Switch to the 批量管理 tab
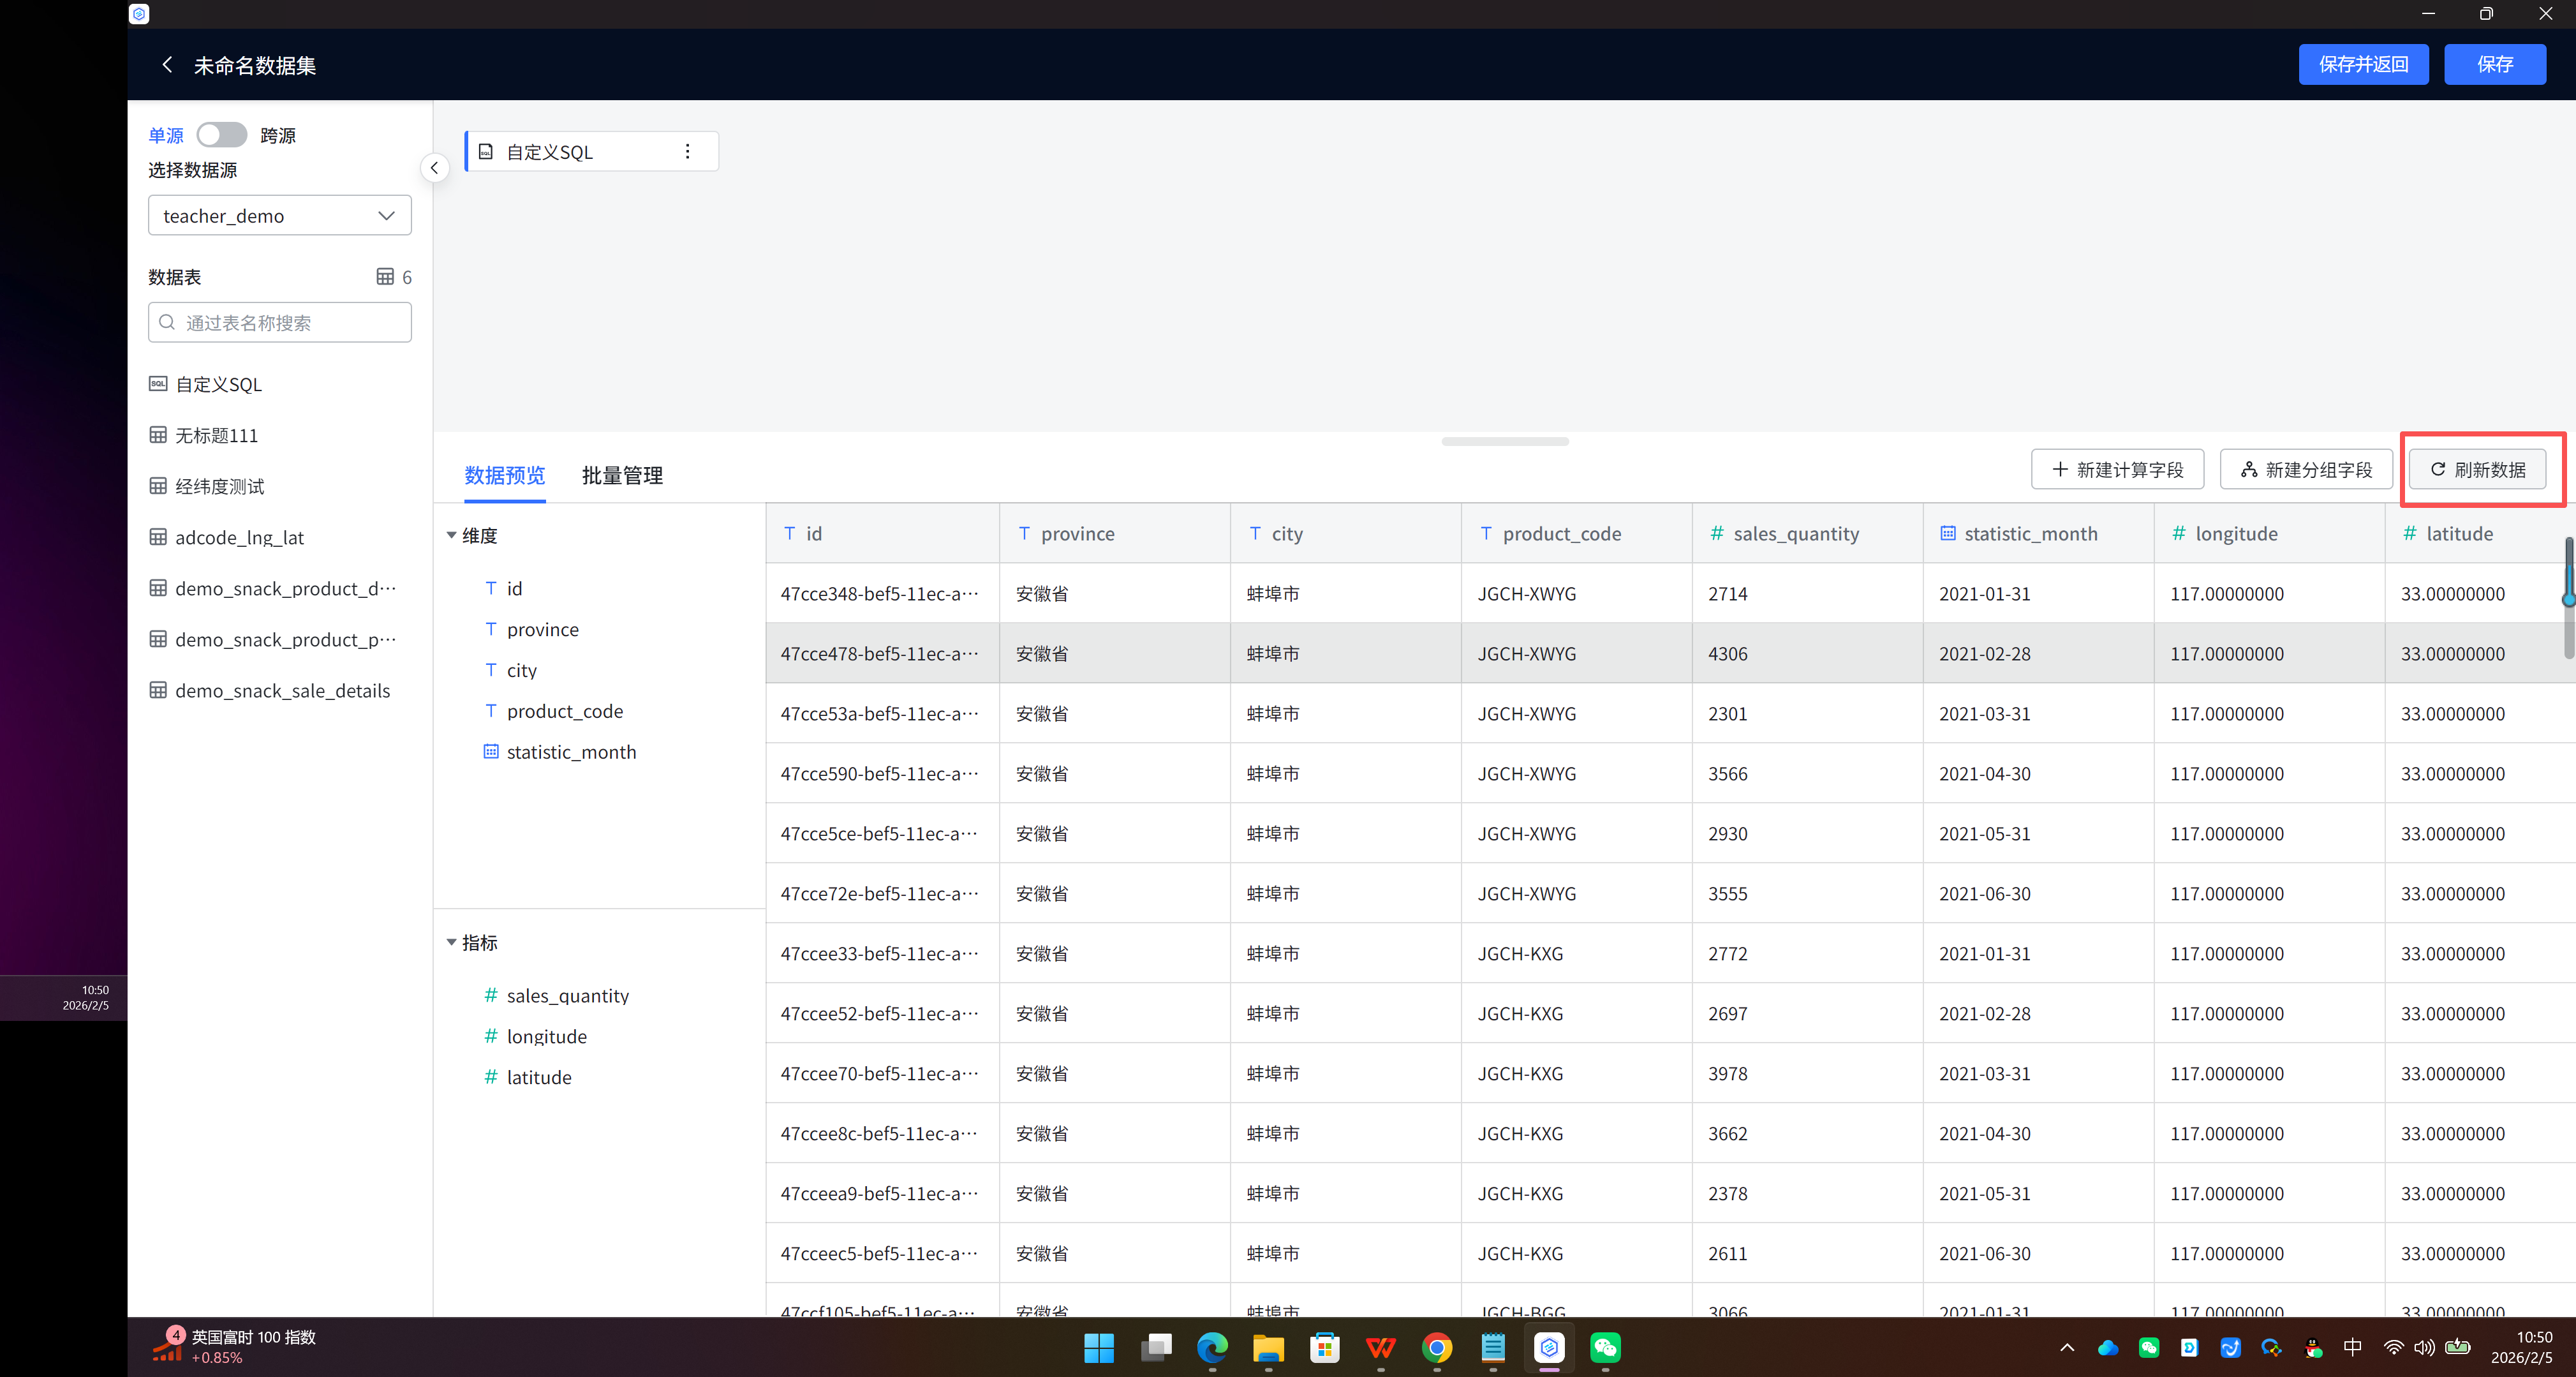 622,476
